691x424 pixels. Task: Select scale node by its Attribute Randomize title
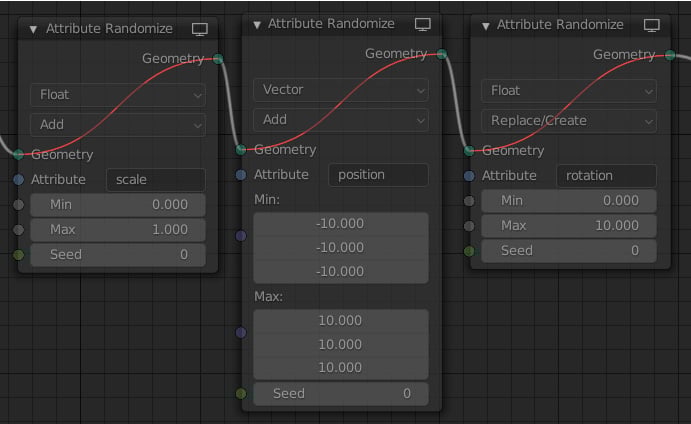(109, 29)
